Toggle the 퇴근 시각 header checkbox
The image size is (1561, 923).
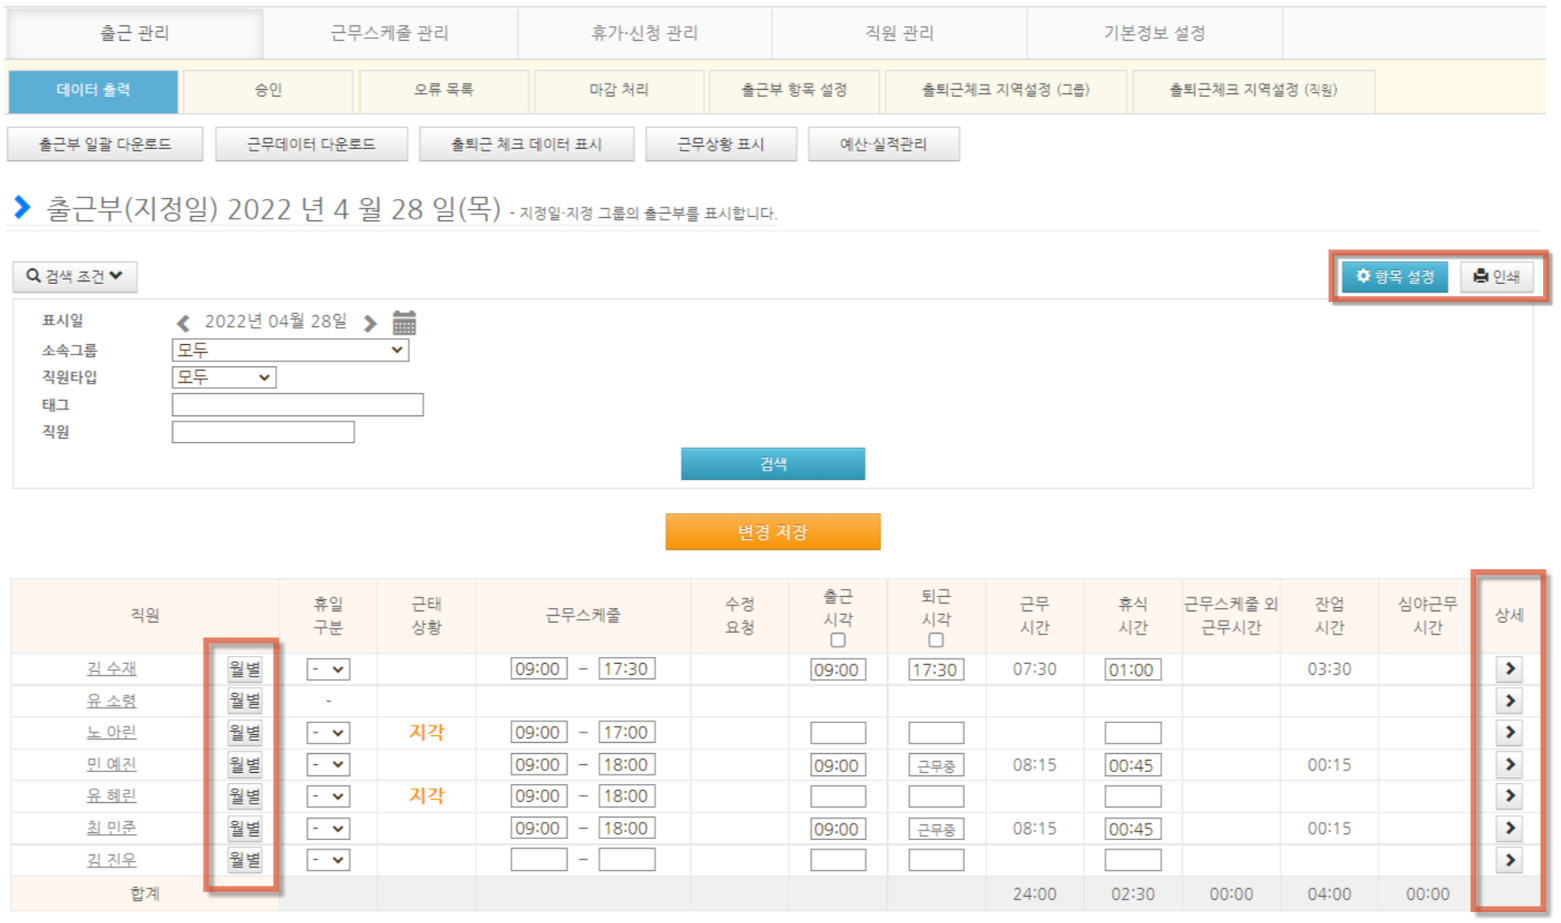(936, 640)
